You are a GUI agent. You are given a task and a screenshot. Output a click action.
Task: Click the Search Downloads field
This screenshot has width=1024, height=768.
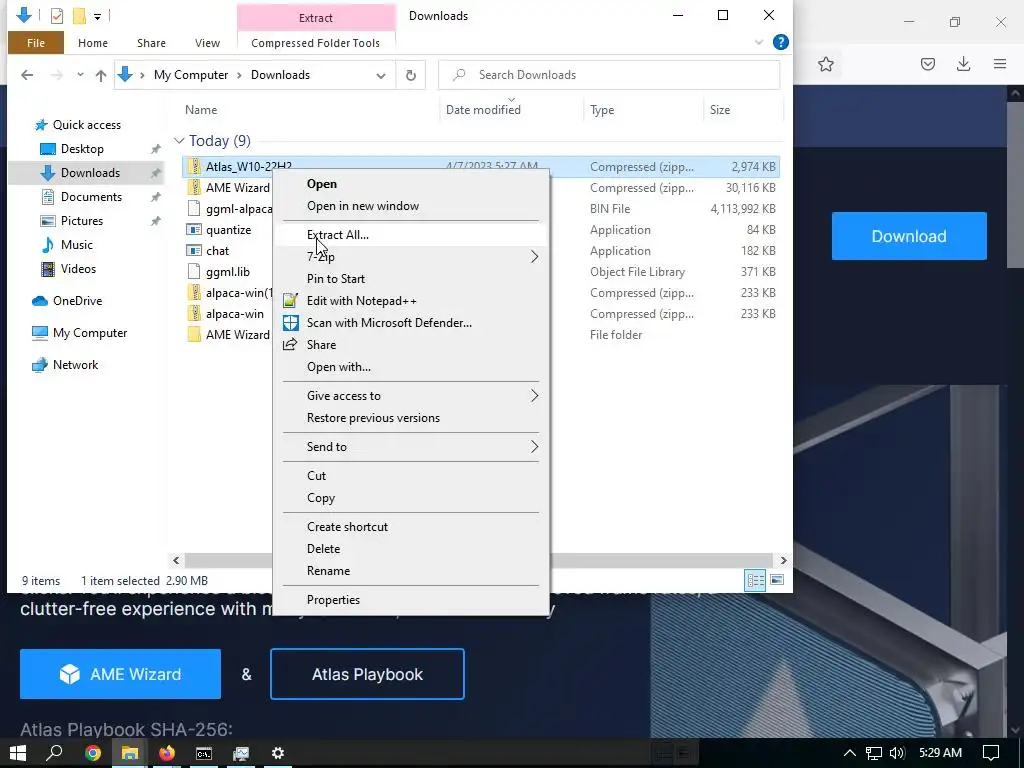click(609, 75)
